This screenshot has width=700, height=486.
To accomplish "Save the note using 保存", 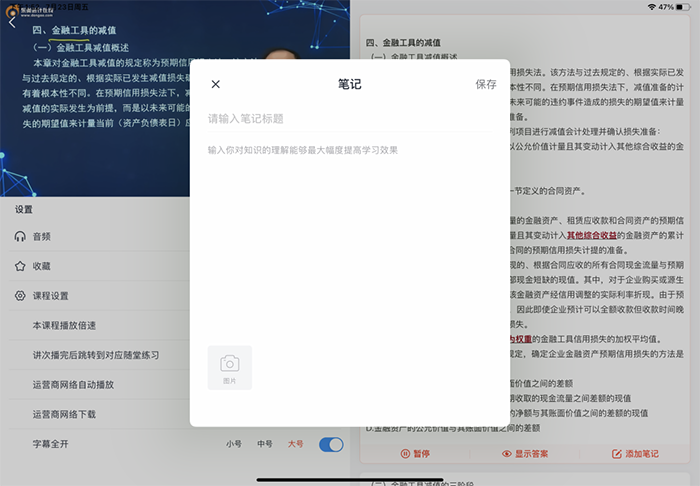I will [485, 85].
